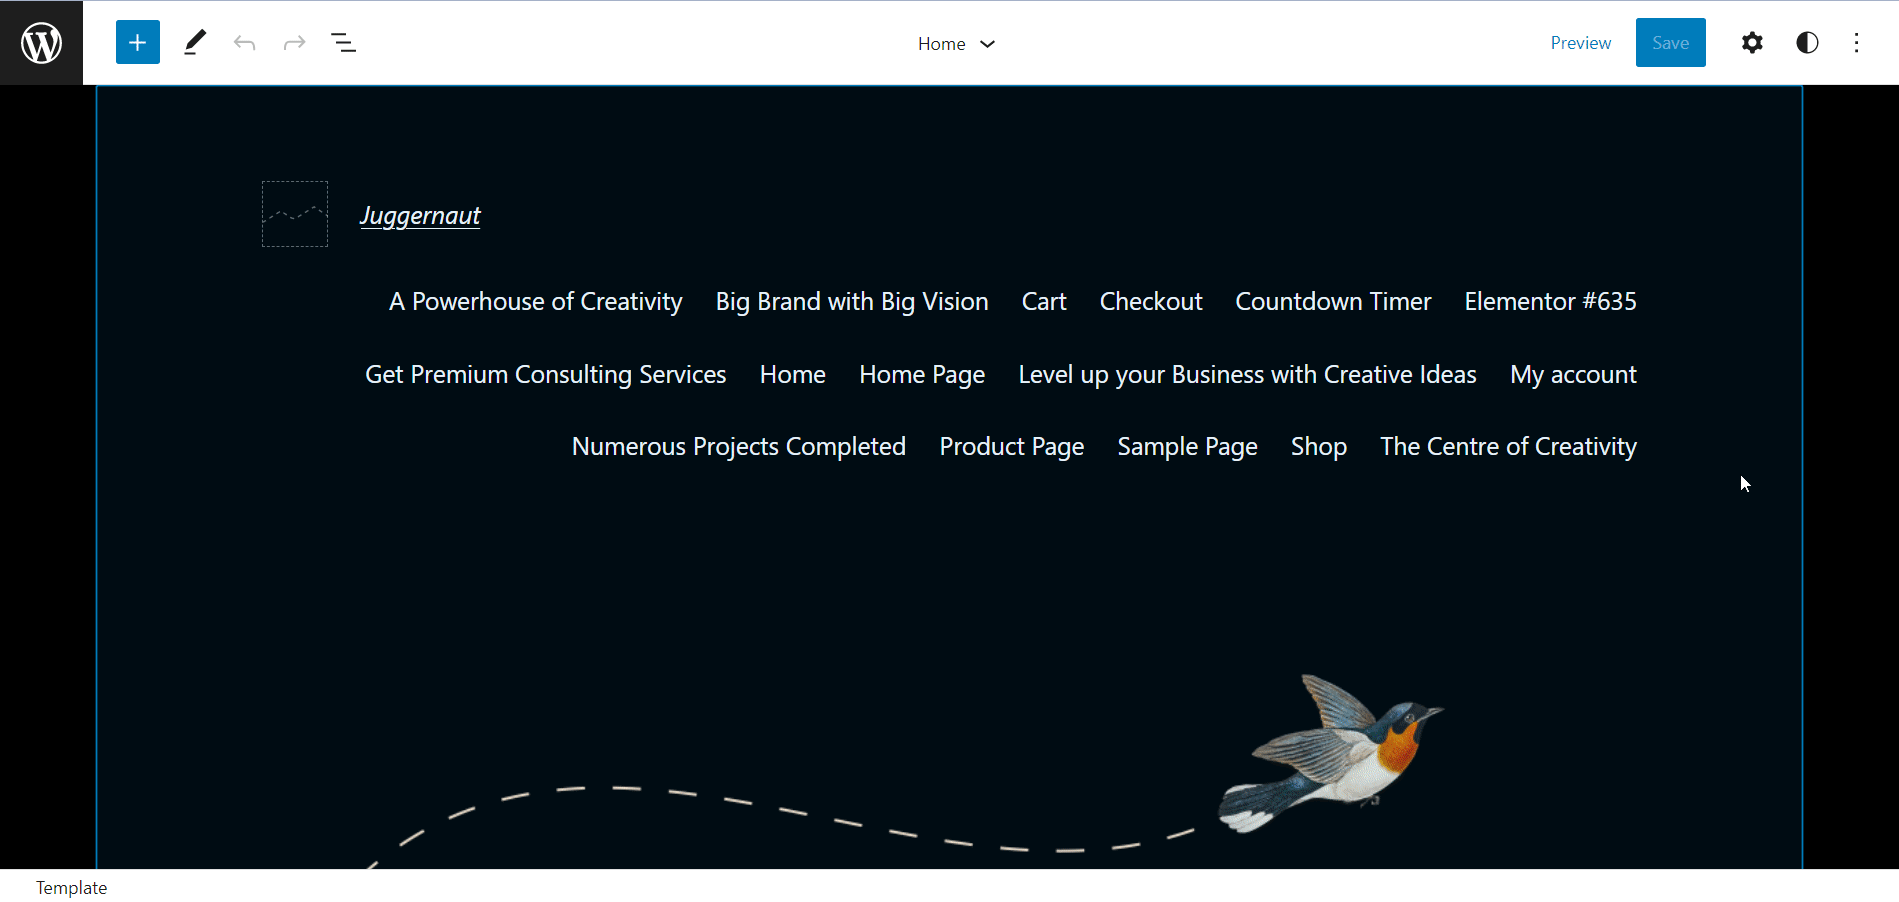Screen dimensions: 1899x902
Task: Click the Juggernaut site title
Action: point(420,216)
